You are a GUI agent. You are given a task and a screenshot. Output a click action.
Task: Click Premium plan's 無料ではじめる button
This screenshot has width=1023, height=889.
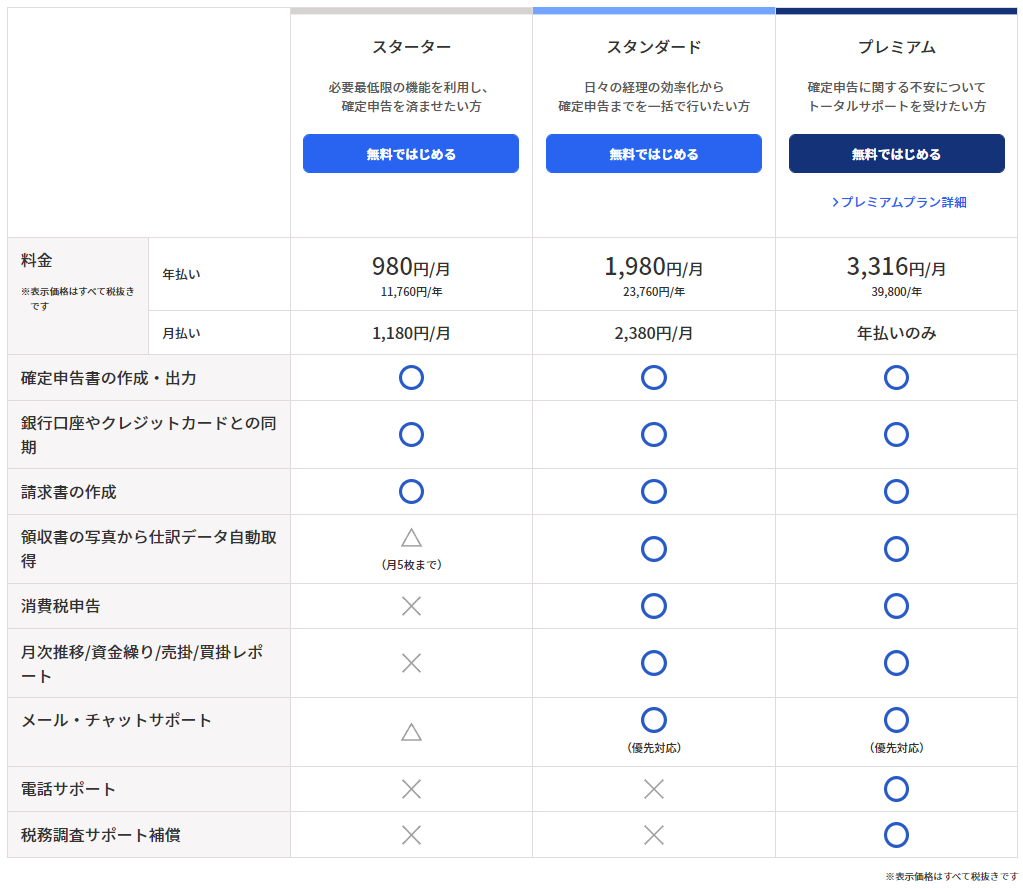896,153
